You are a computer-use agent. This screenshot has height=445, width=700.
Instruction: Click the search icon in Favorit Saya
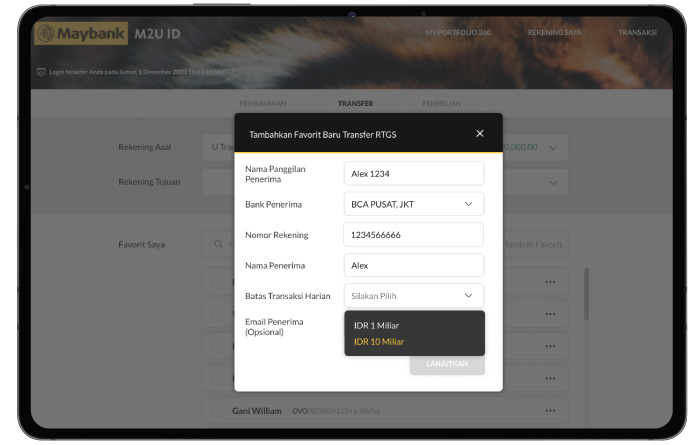(x=218, y=244)
